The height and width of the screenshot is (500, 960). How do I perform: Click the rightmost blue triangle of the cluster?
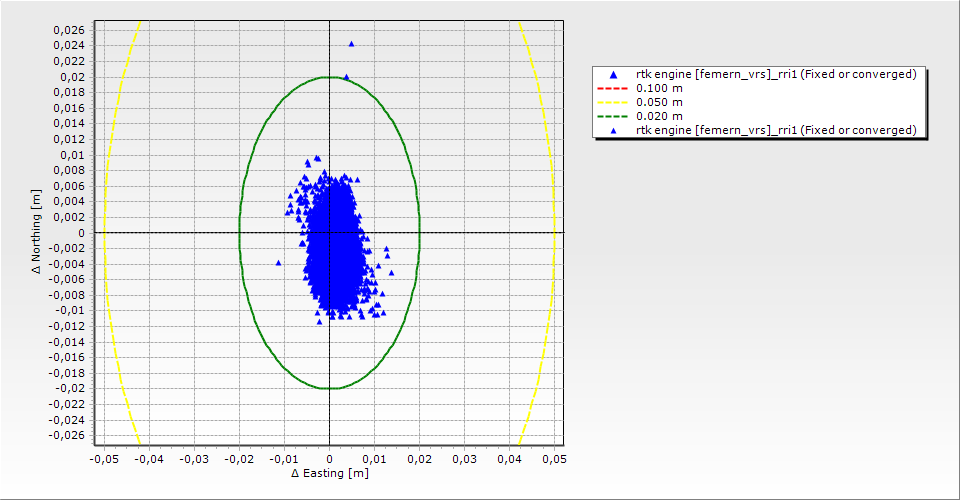point(388,250)
